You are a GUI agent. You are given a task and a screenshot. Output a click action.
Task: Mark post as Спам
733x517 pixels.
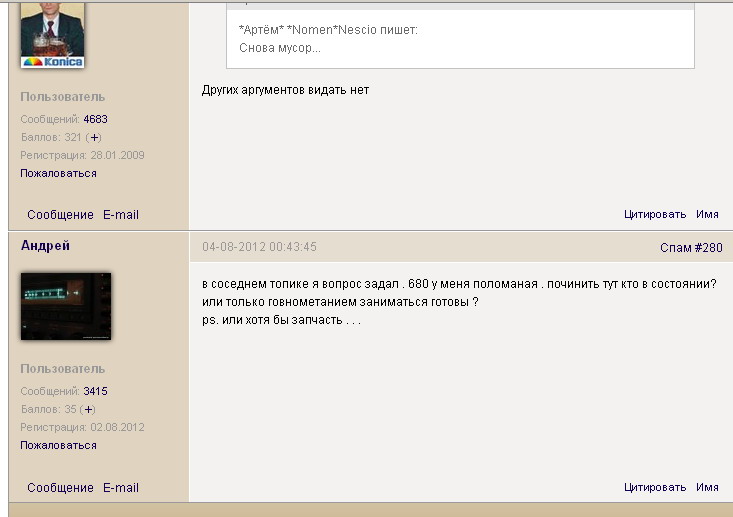click(x=675, y=247)
